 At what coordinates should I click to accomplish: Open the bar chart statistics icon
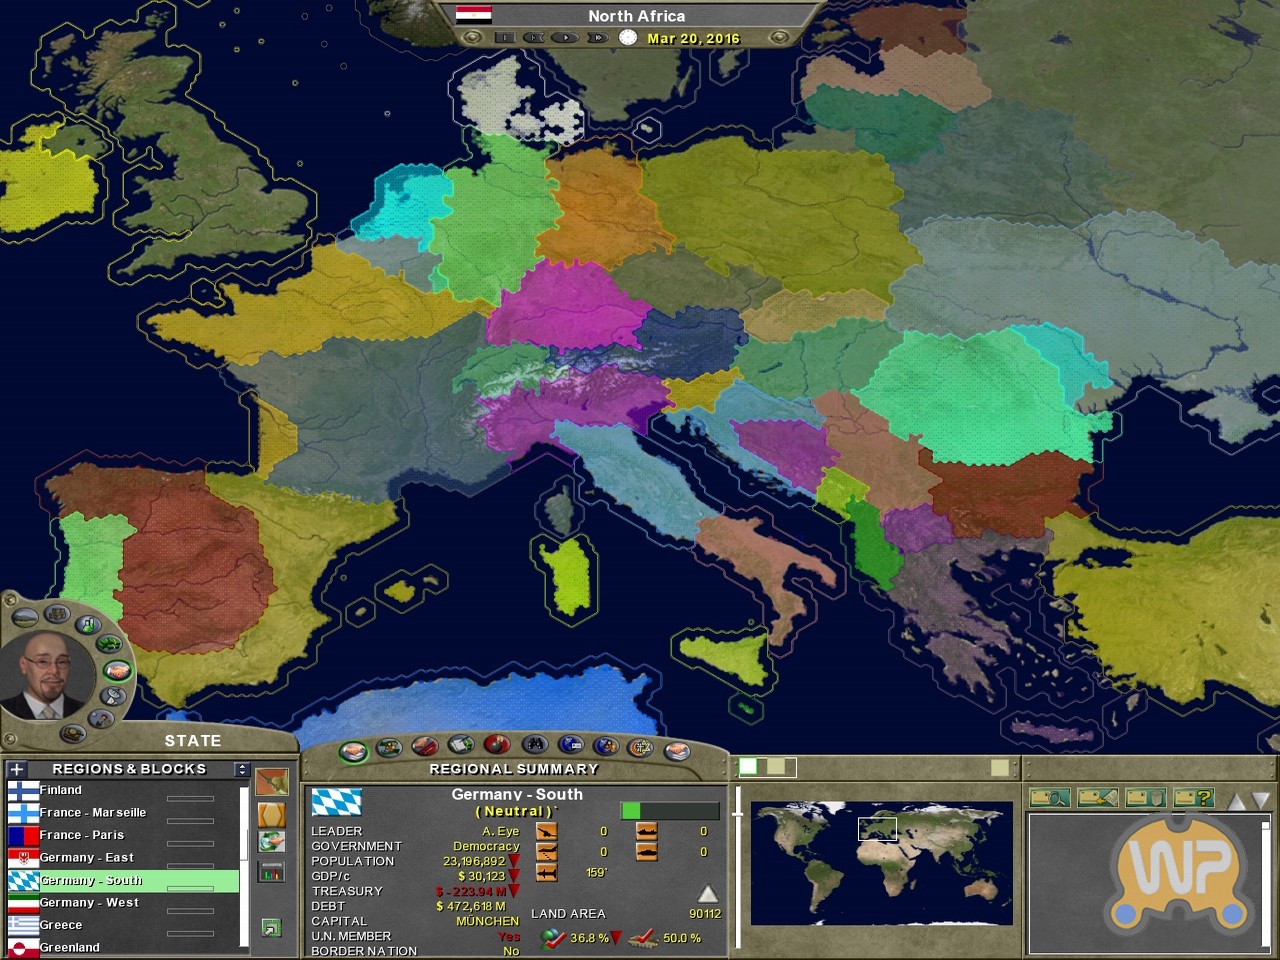tap(271, 873)
